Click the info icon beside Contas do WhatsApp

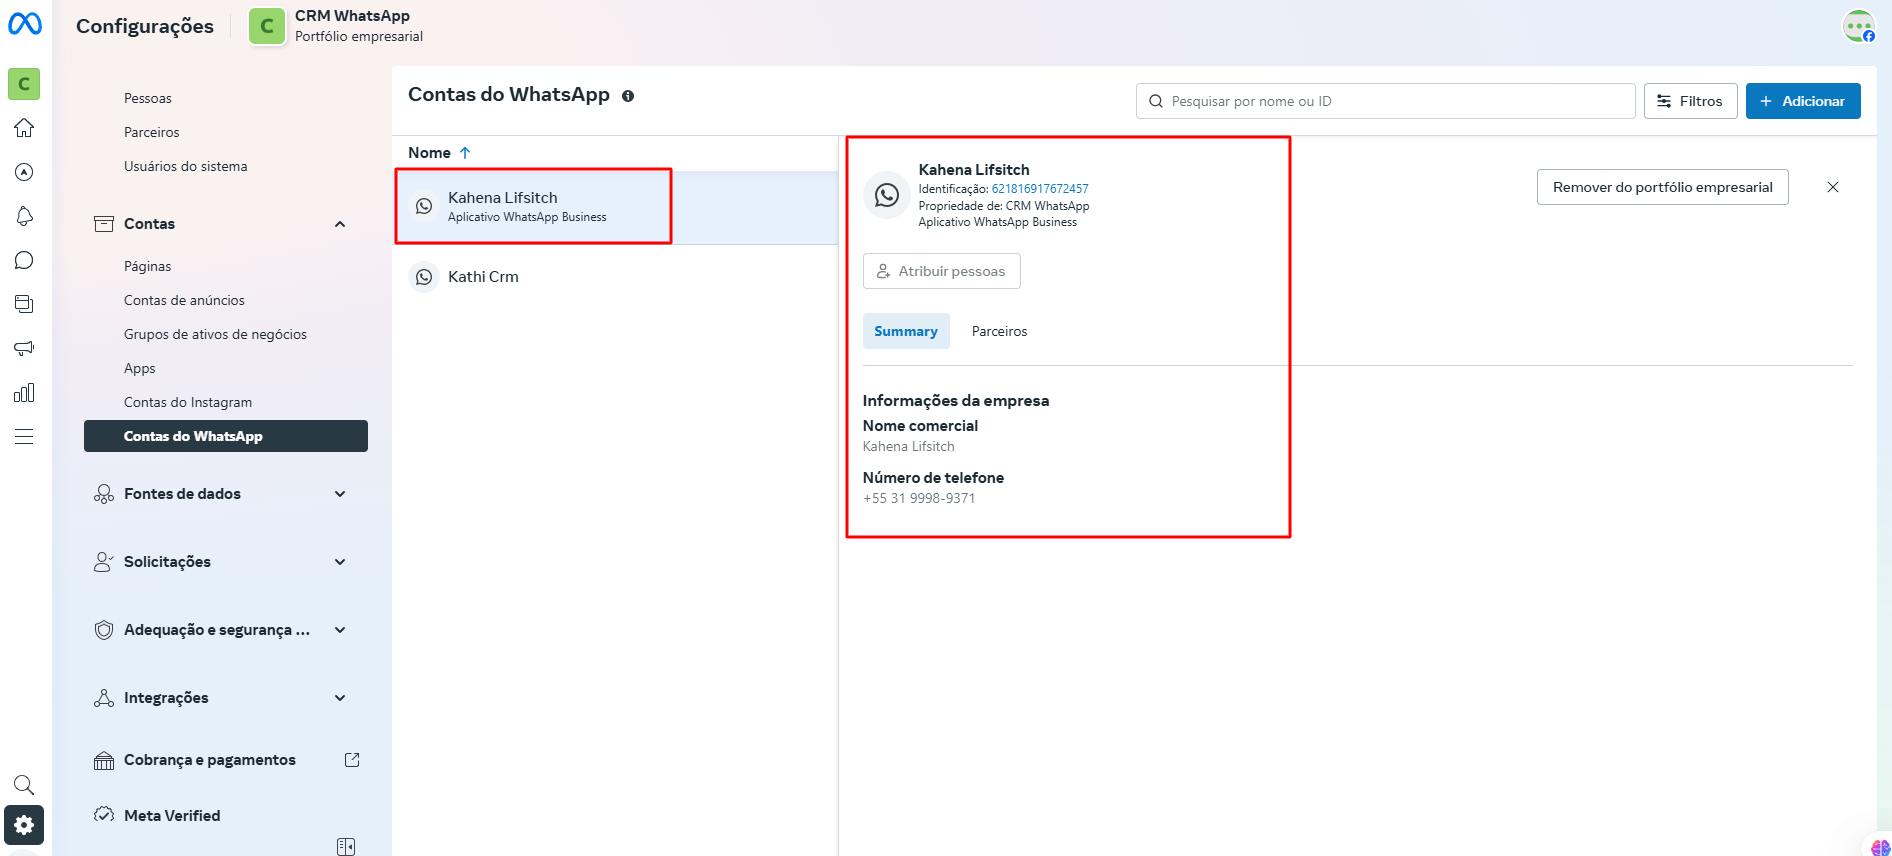628,96
